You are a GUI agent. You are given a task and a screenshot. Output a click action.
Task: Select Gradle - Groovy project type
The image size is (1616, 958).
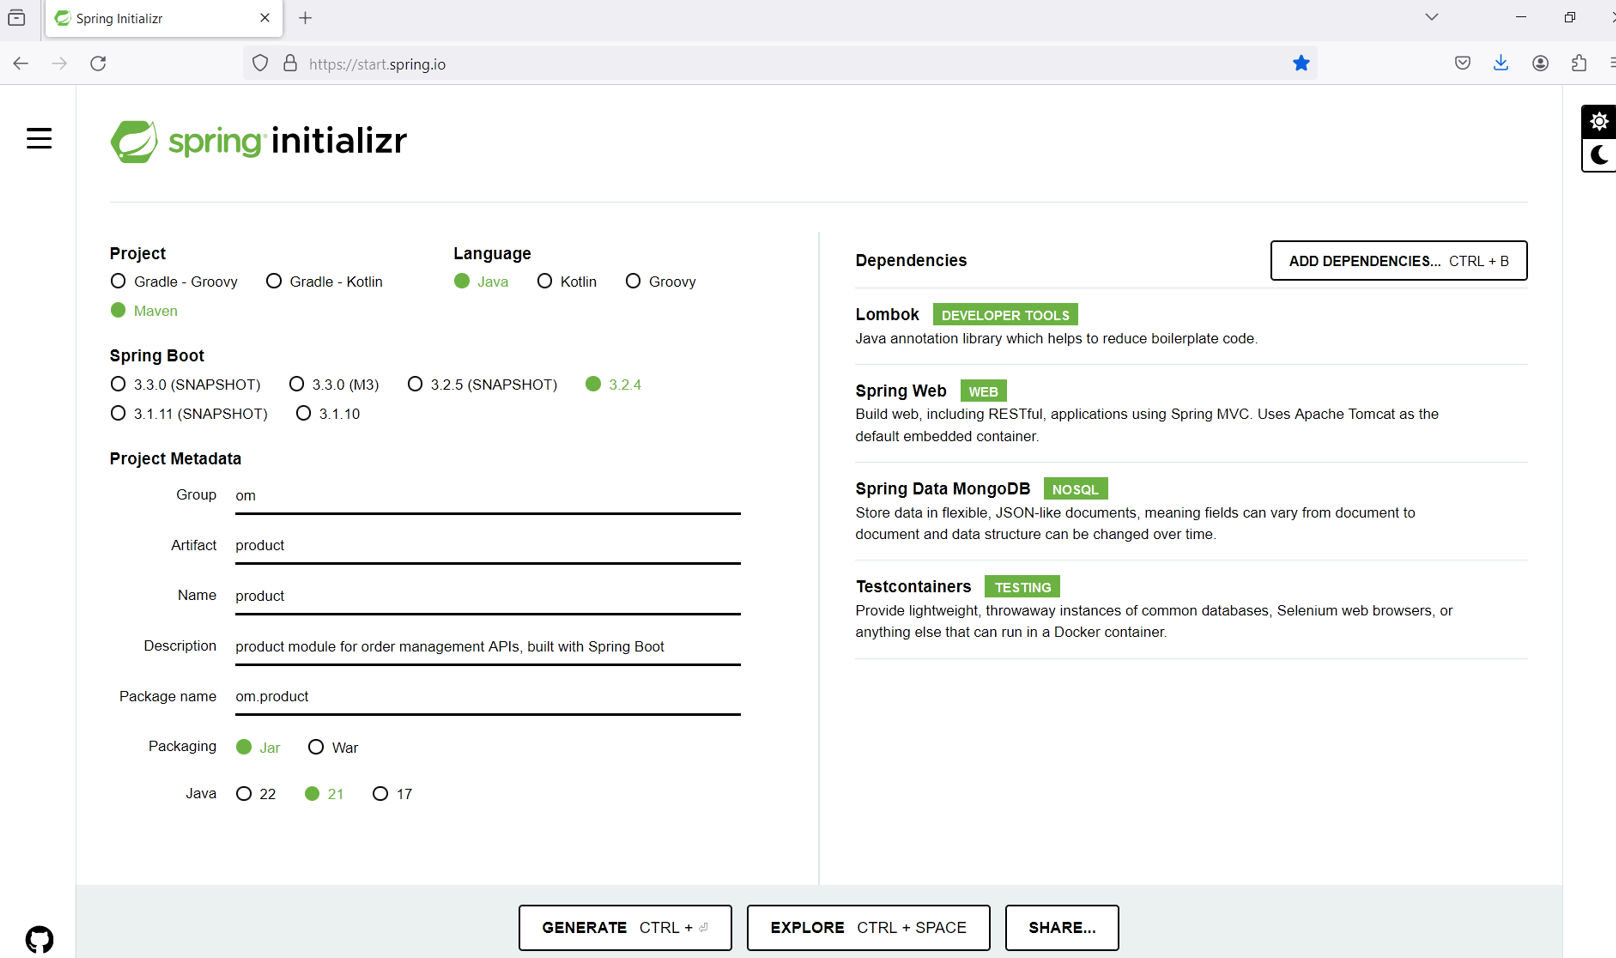tap(174, 282)
